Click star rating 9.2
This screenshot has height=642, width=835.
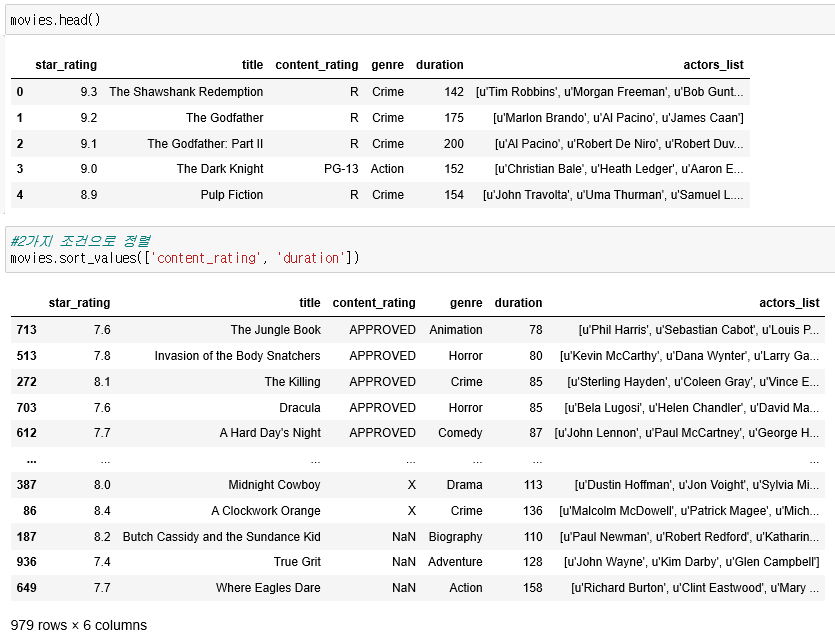(89, 118)
